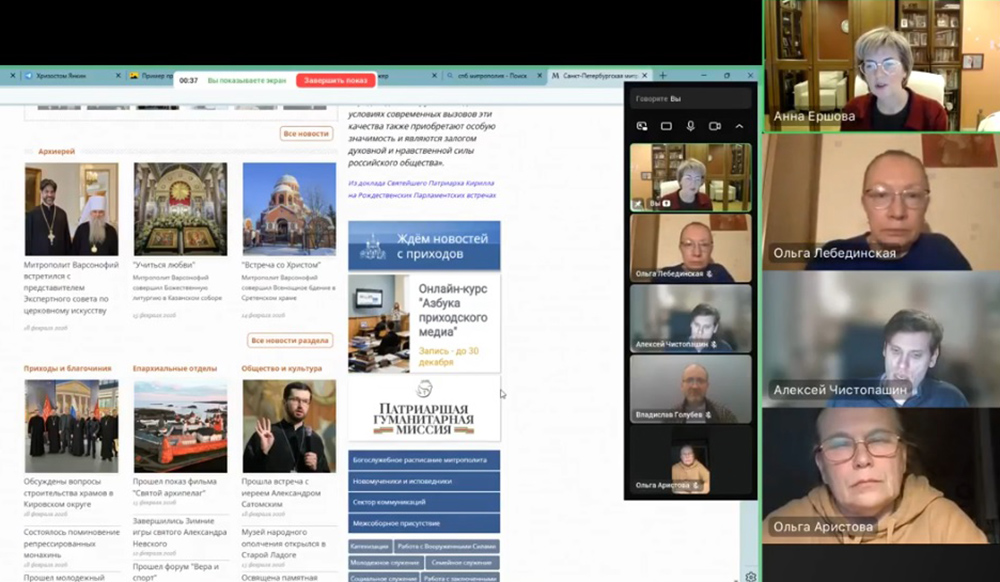The width and height of the screenshot is (1000, 582).
Task: Mute the microphone in call panel
Action: [x=690, y=126]
